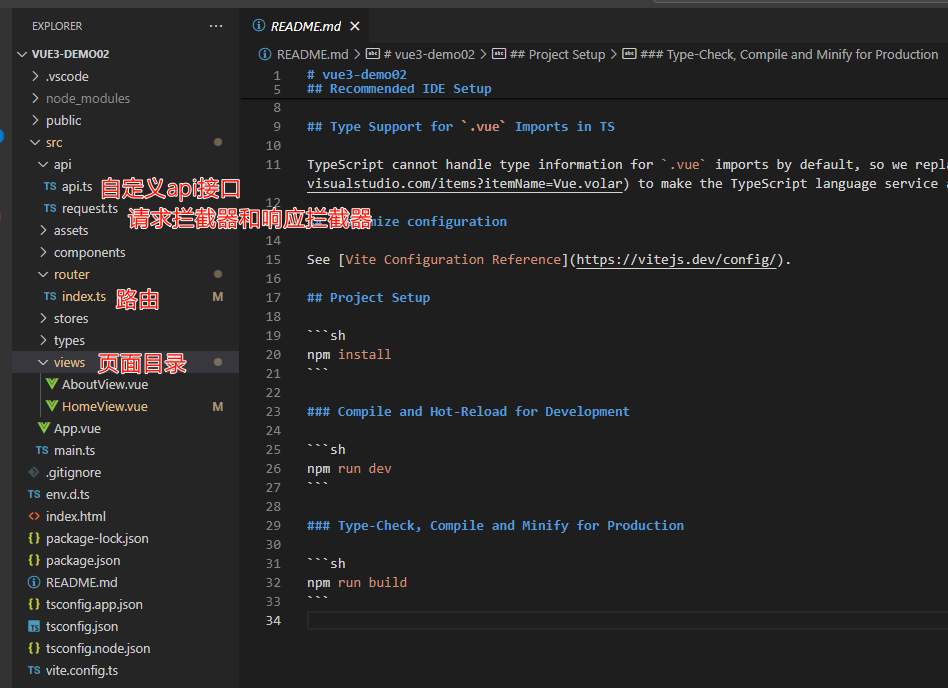Expand the stores folder
Image resolution: width=948 pixels, height=688 pixels.
(x=44, y=318)
